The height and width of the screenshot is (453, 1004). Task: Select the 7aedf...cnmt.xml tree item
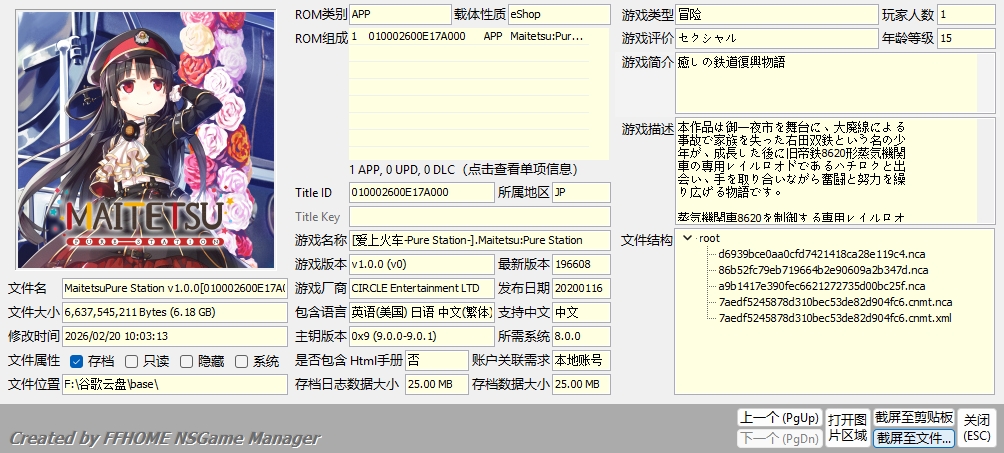point(834,318)
